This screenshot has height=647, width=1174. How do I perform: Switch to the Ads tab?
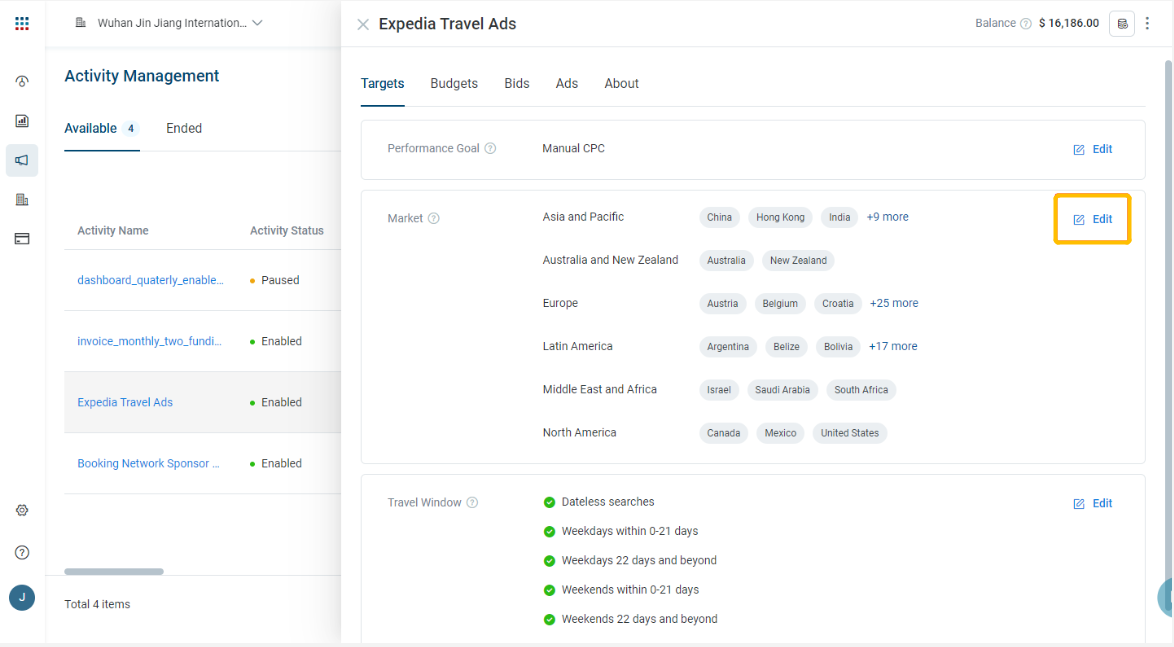567,84
